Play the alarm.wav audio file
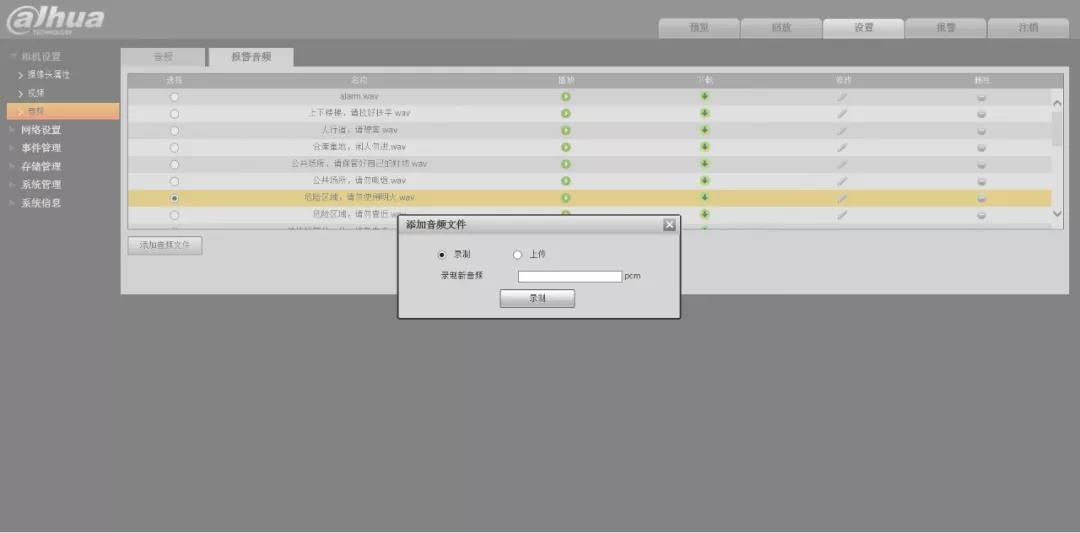 tap(565, 96)
